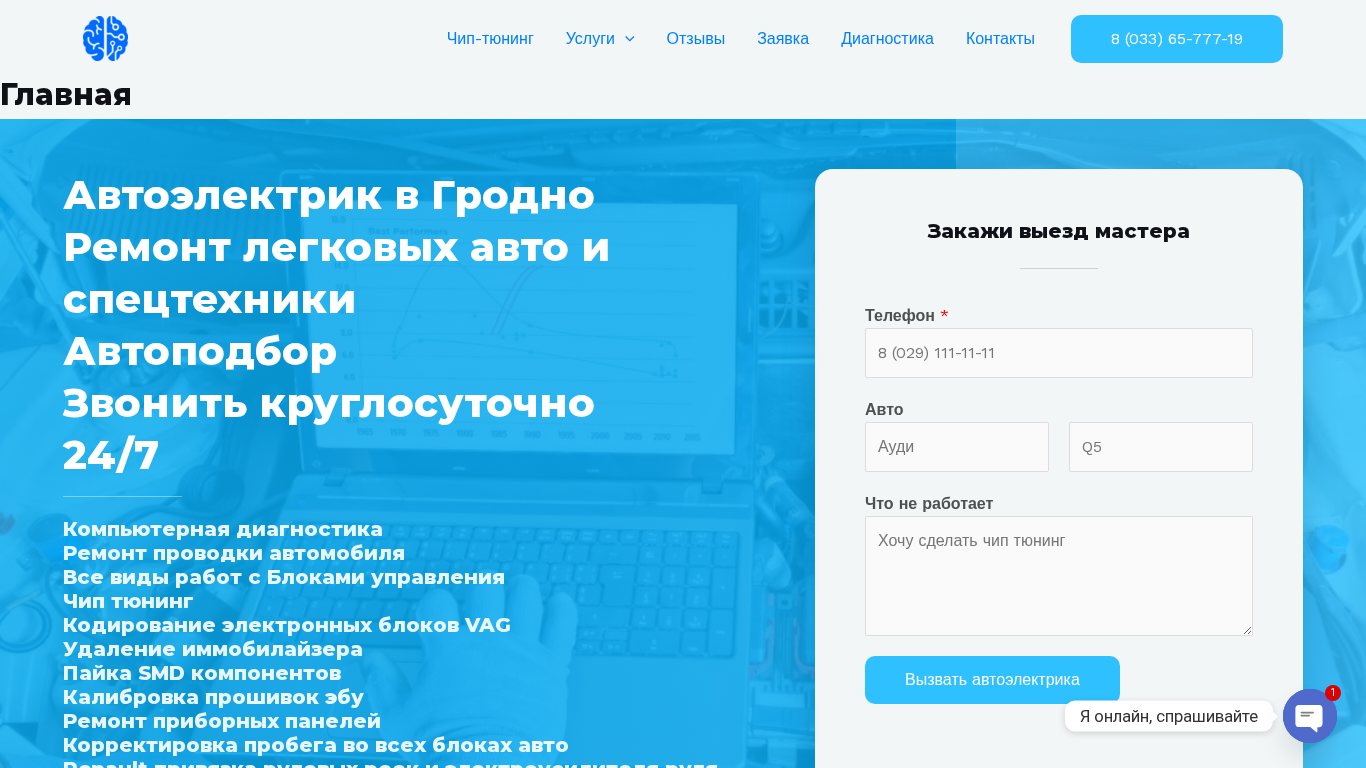Viewport: 1366px width, 768px height.
Task: Click the Калибровка прошивок эбу line
Action: click(213, 697)
